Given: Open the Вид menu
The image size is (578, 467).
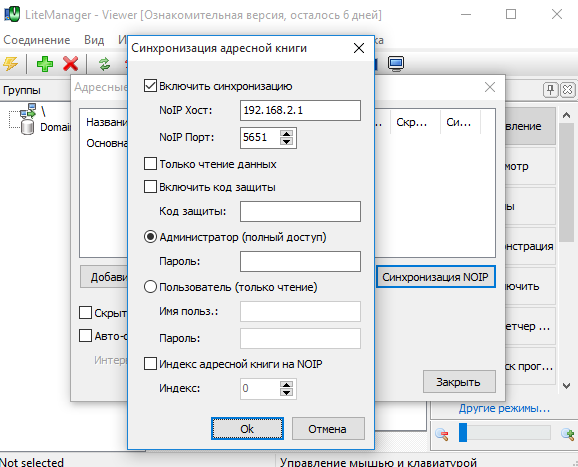Looking at the screenshot, I should coord(94,40).
